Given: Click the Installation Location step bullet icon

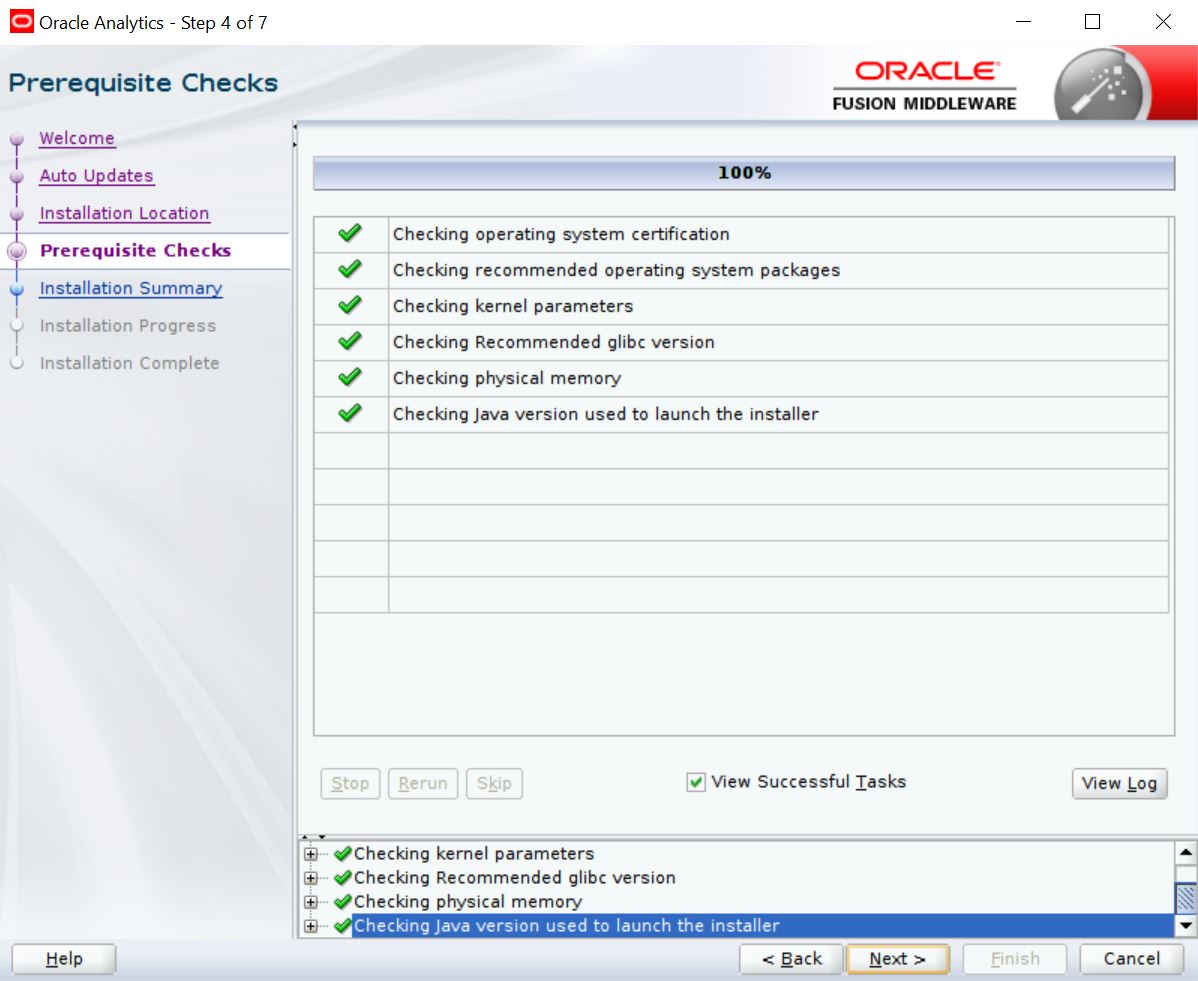Looking at the screenshot, I should pos(17,214).
